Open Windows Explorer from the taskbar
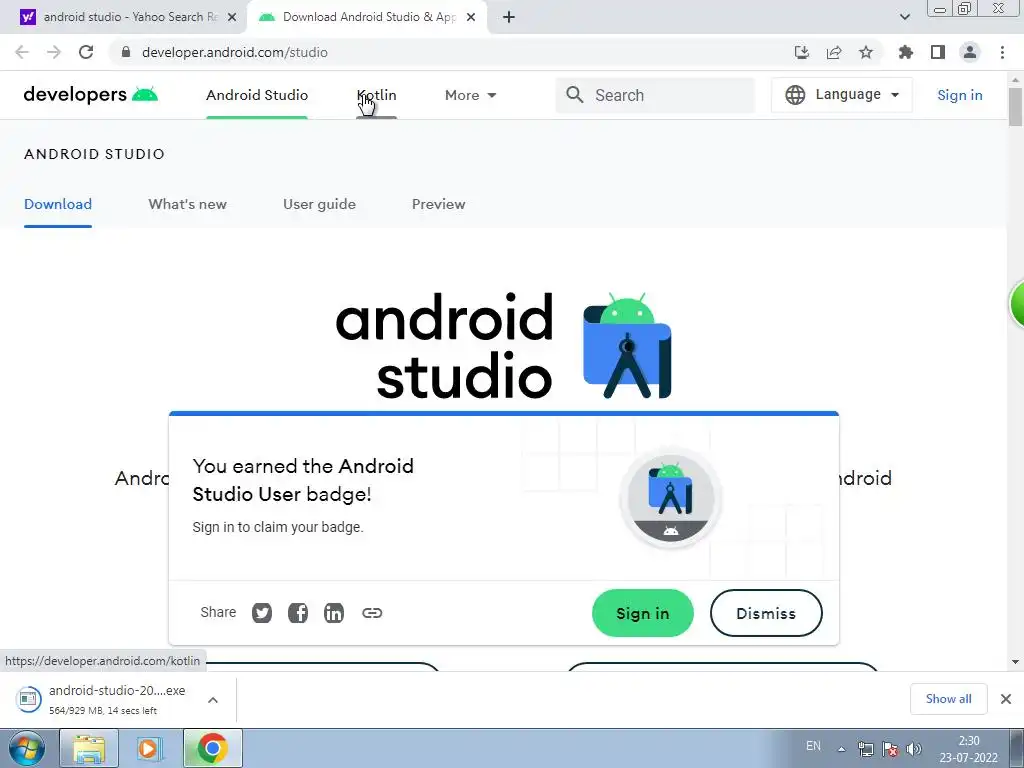This screenshot has width=1024, height=768. click(89, 748)
